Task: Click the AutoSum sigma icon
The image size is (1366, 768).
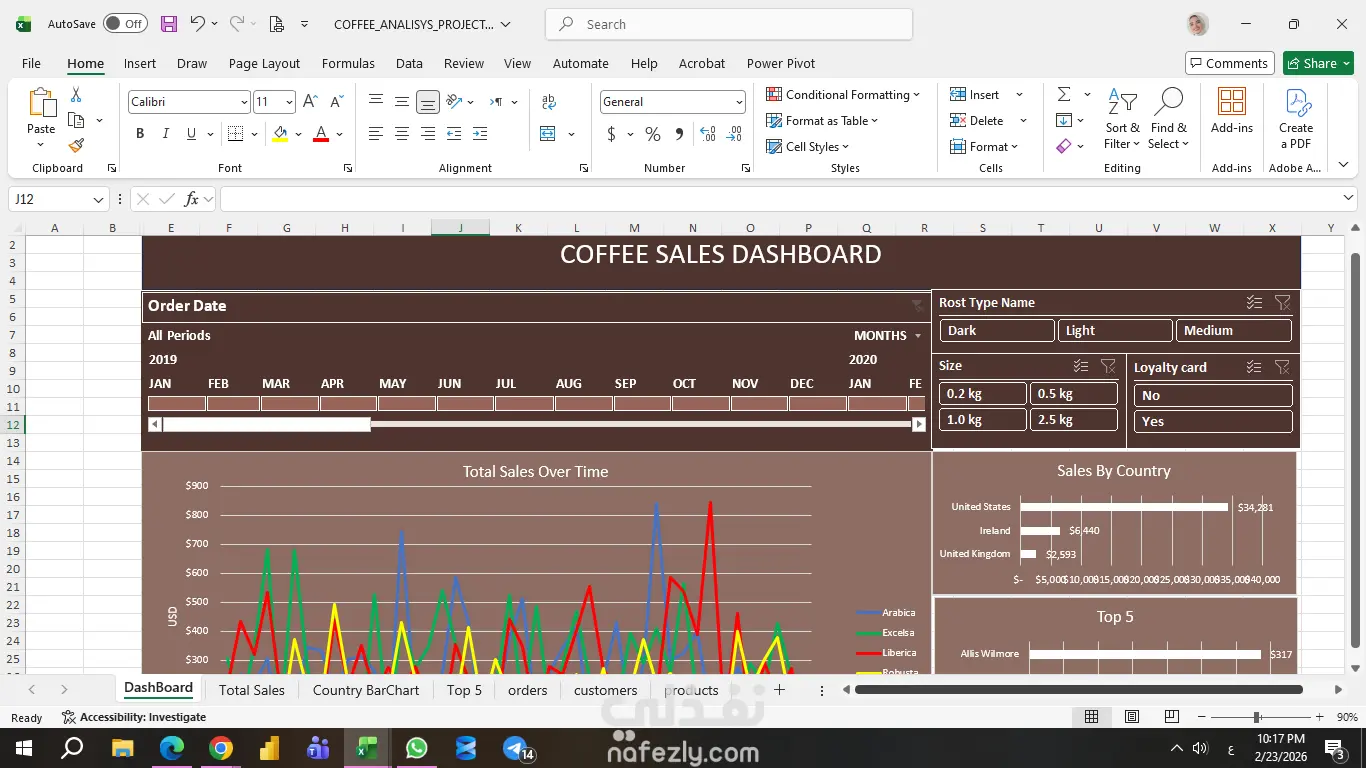Action: click(x=1064, y=94)
